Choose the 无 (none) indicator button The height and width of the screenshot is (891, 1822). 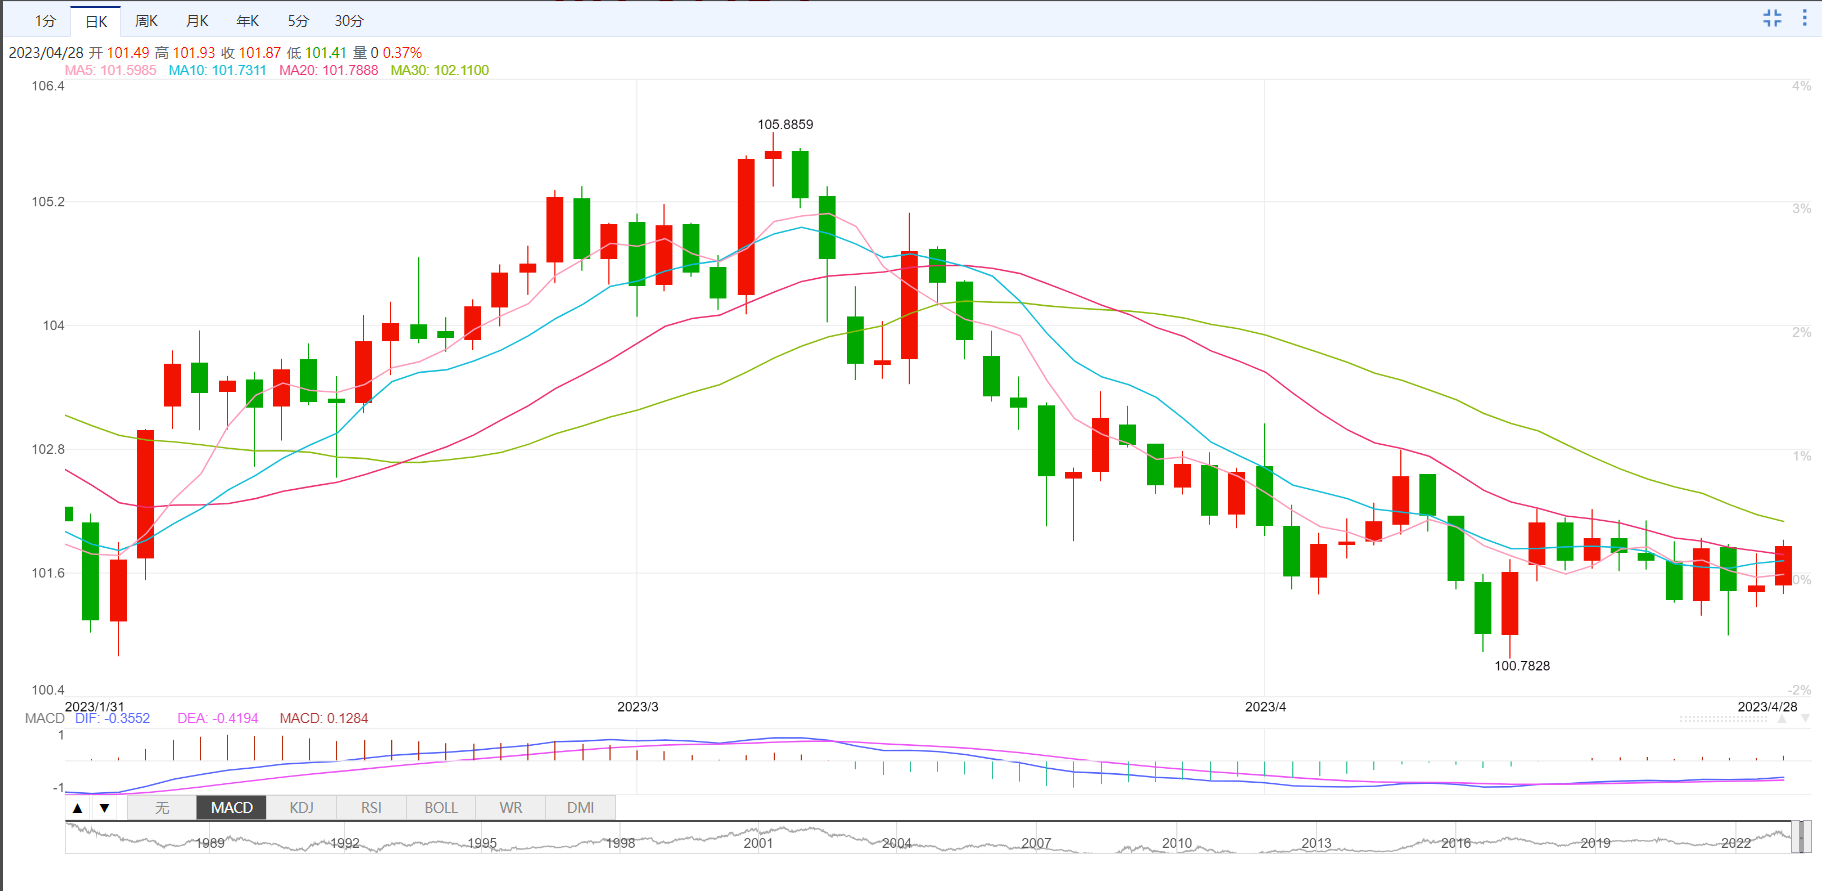tap(162, 808)
